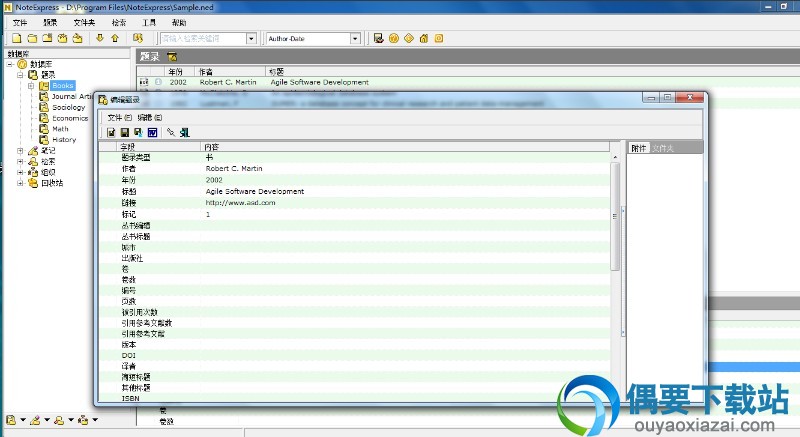The image size is (800, 437).
Task: Select the Economics folder in tree
Action: tap(70, 118)
